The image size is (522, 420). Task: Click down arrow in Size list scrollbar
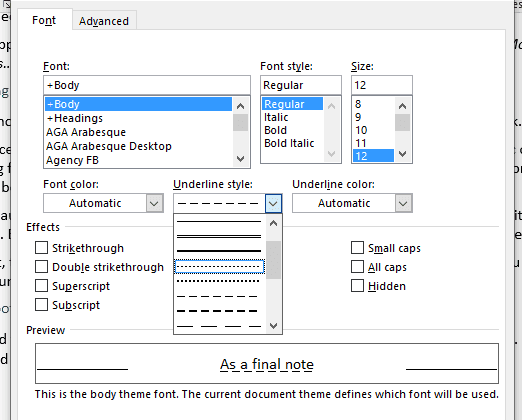coord(402,154)
